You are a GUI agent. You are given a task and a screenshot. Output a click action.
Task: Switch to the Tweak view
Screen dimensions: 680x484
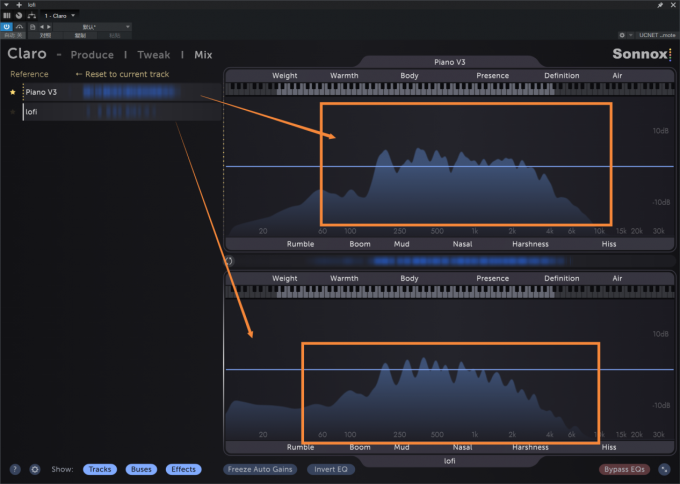coord(154,55)
